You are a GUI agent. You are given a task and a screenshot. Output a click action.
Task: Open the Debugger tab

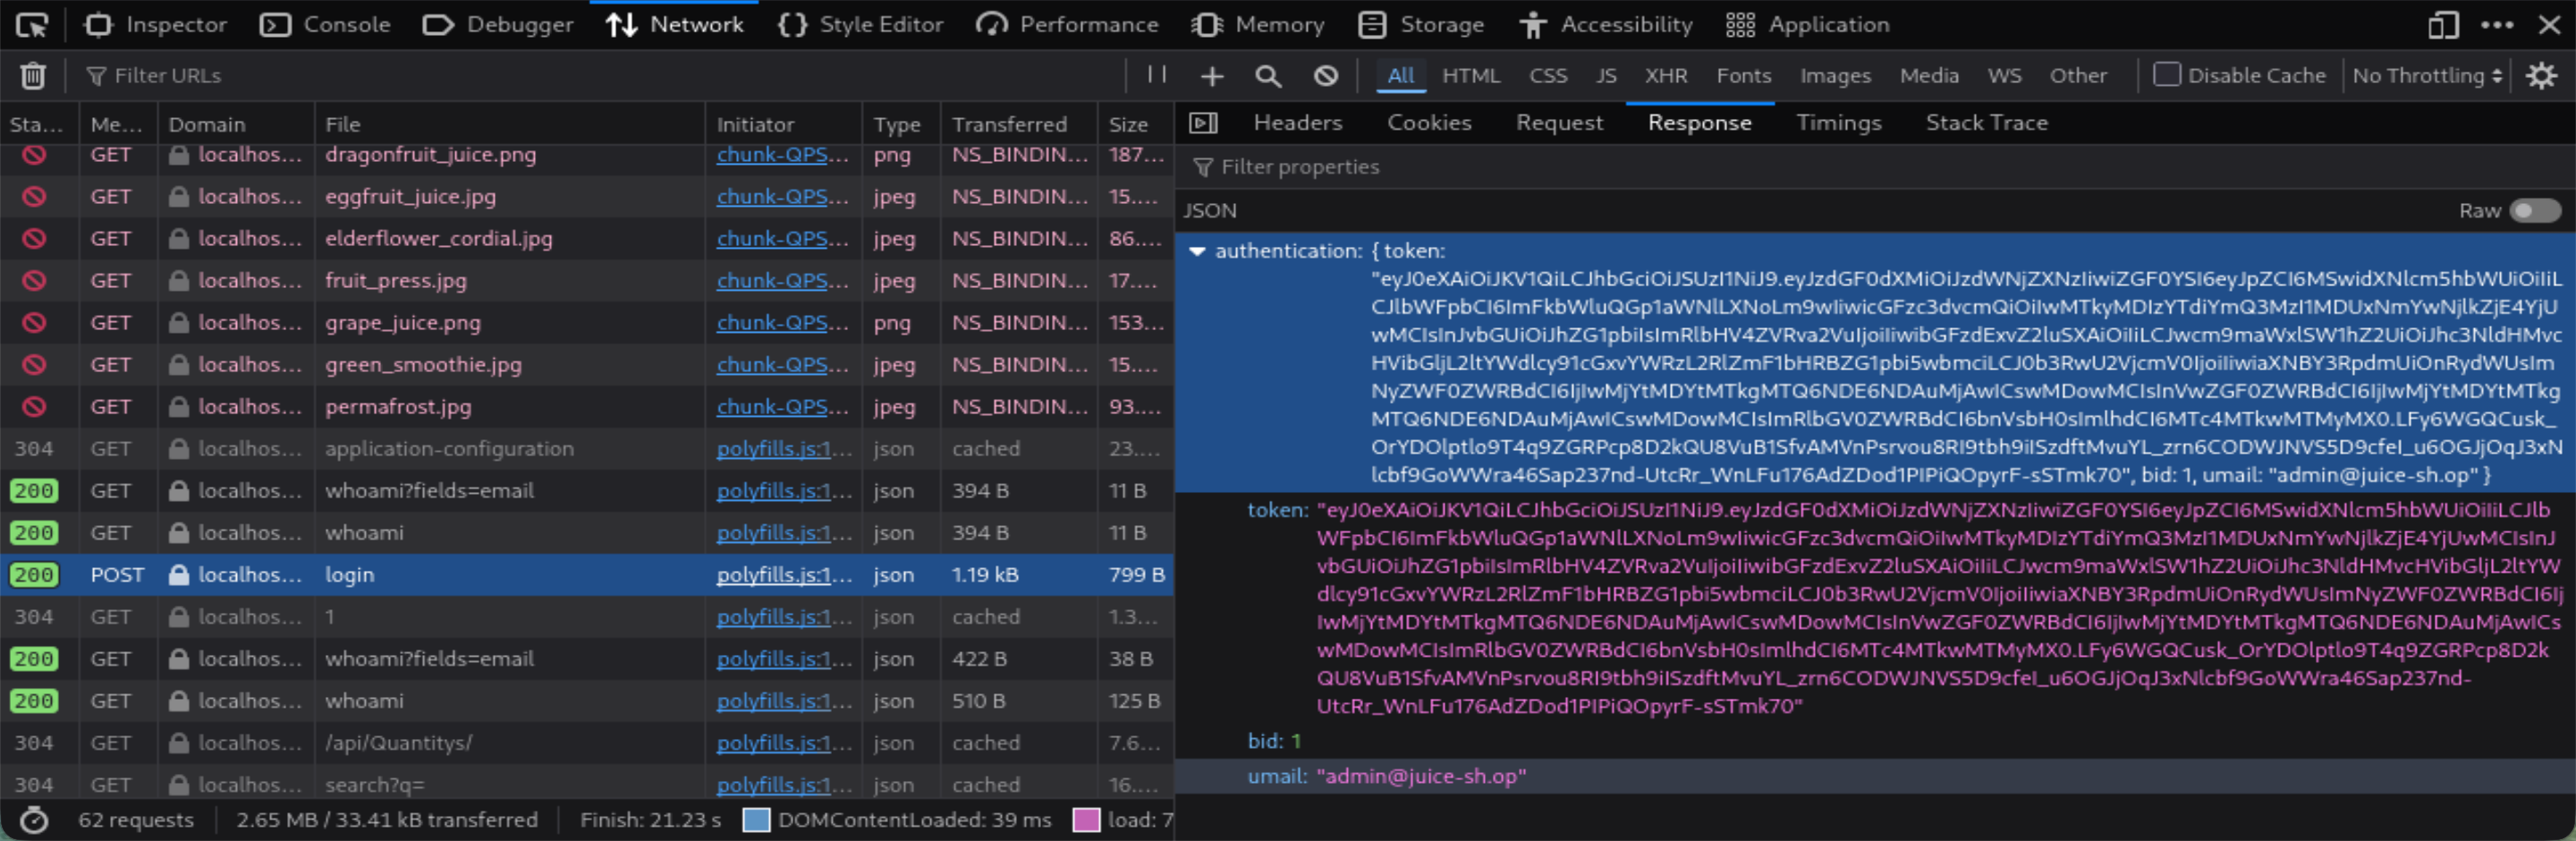[498, 25]
